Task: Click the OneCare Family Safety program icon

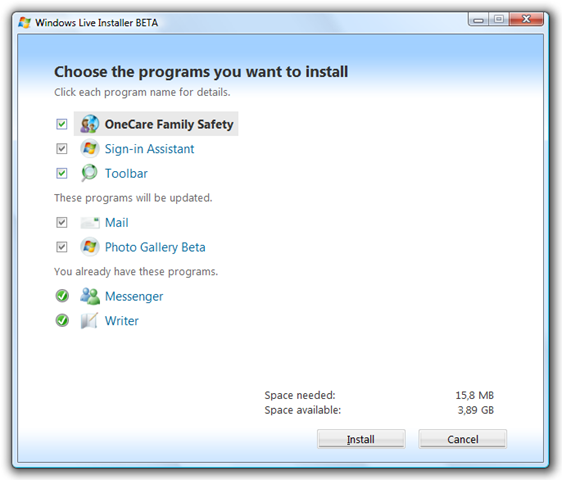Action: click(x=89, y=124)
